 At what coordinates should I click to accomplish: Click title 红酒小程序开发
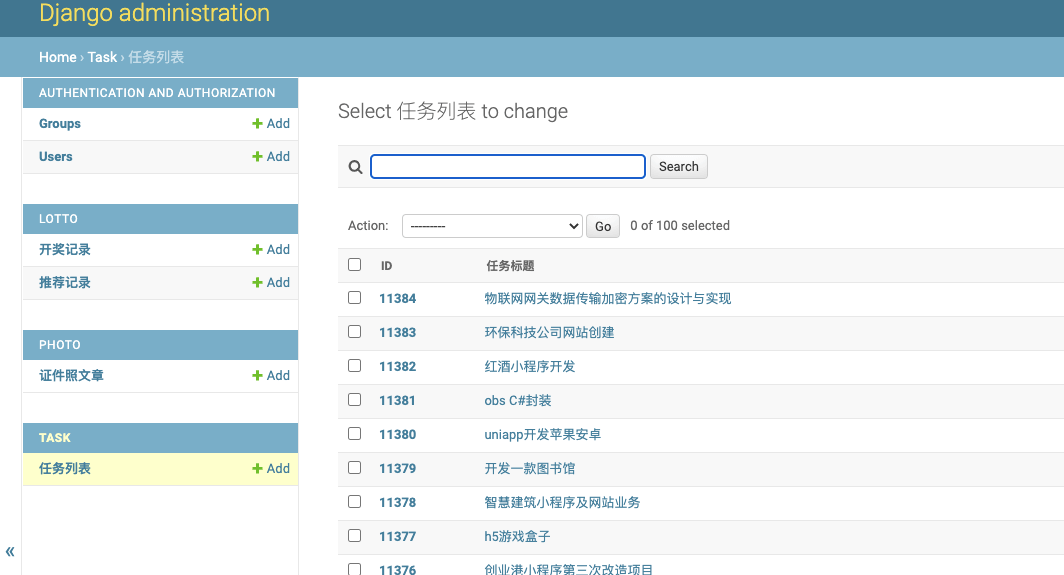[x=529, y=367]
